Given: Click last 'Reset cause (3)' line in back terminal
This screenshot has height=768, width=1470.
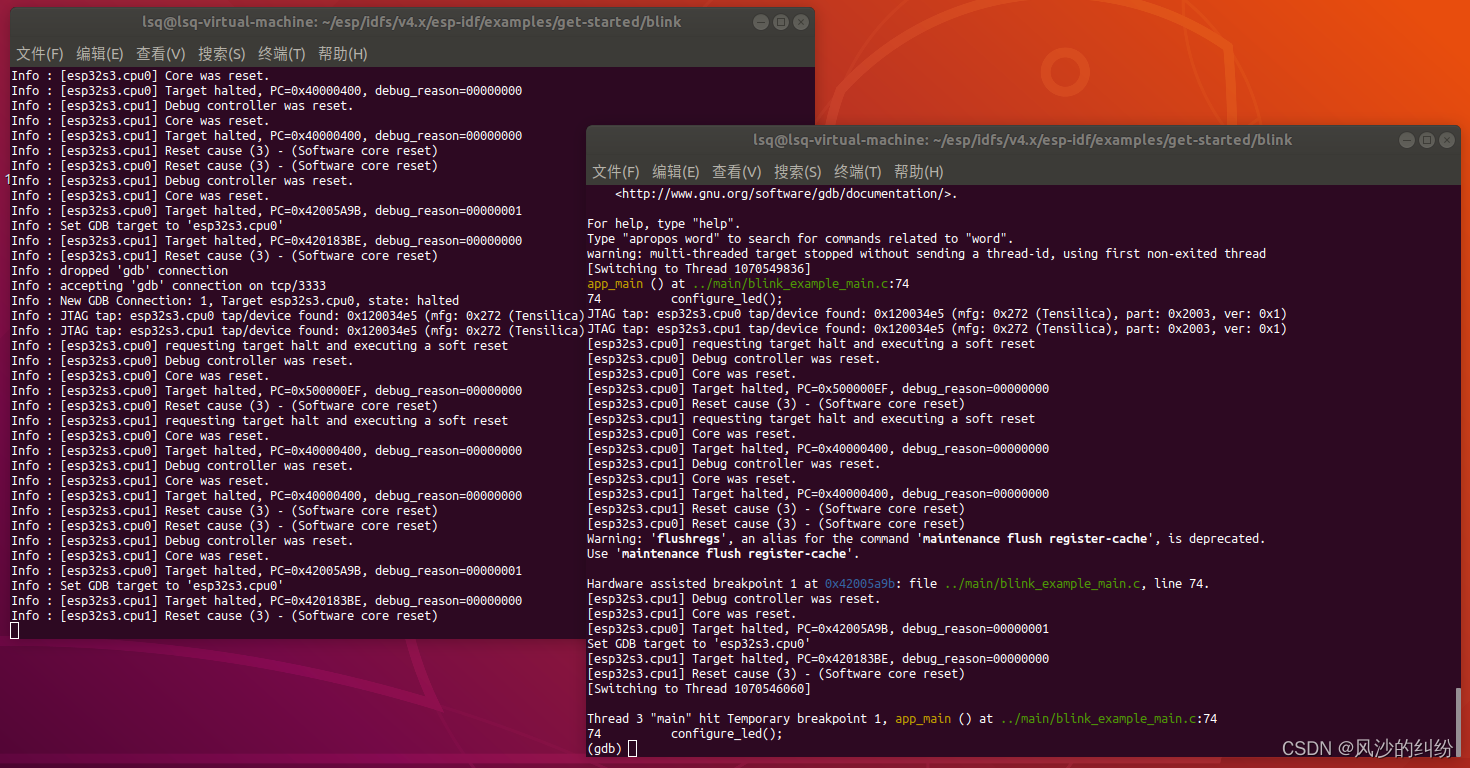Looking at the screenshot, I should coord(224,616).
